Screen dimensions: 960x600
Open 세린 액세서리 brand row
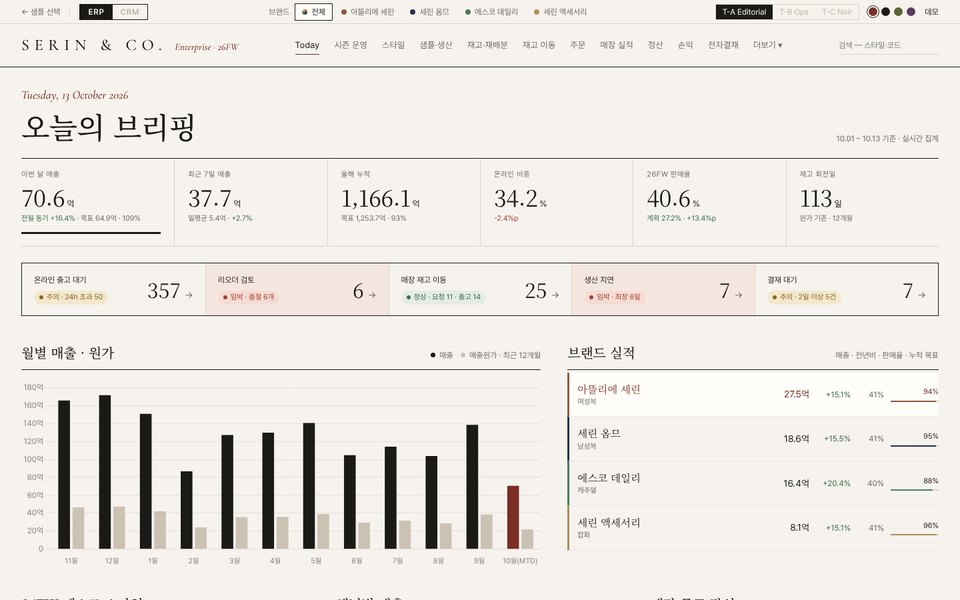pos(753,528)
